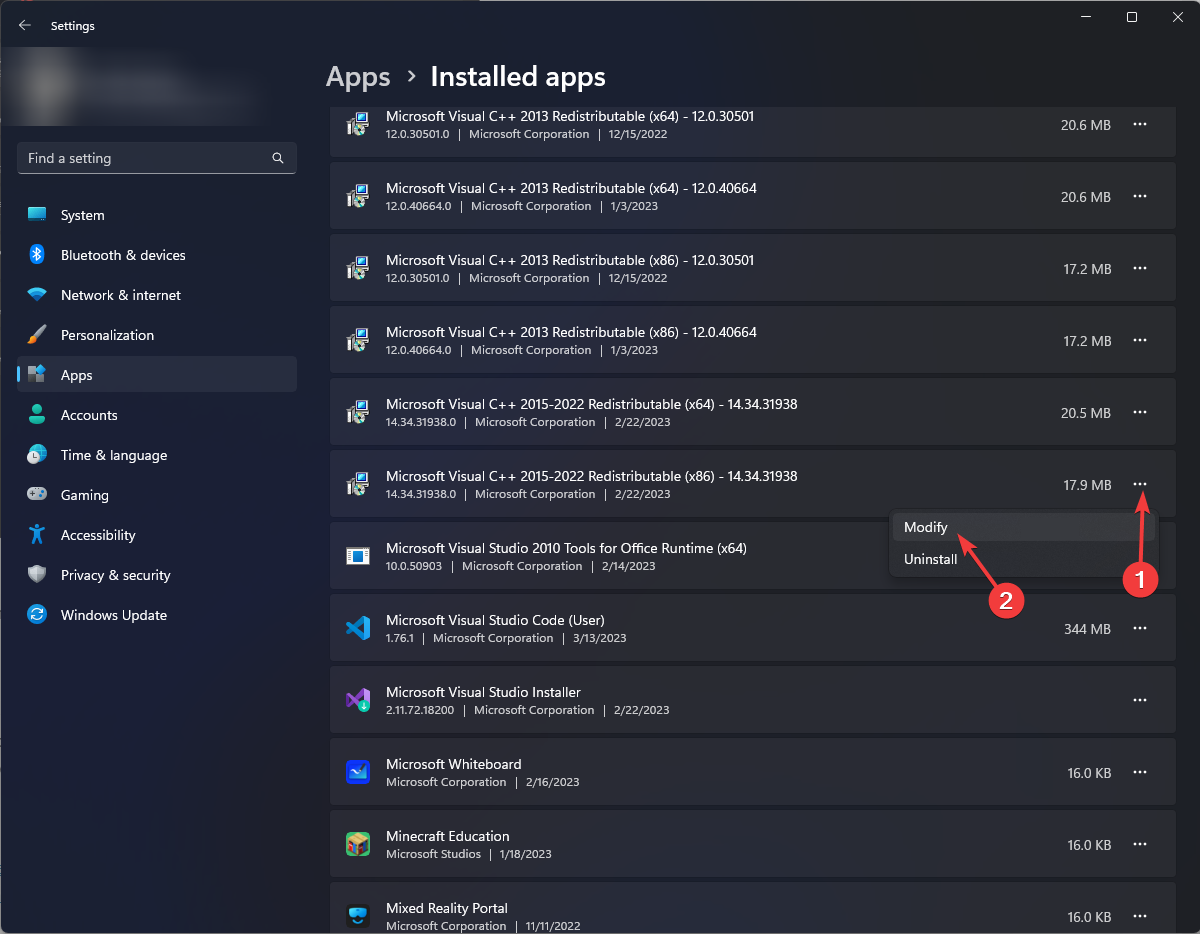Open options for Visual Studio Code
The width and height of the screenshot is (1200, 934).
(1139, 628)
